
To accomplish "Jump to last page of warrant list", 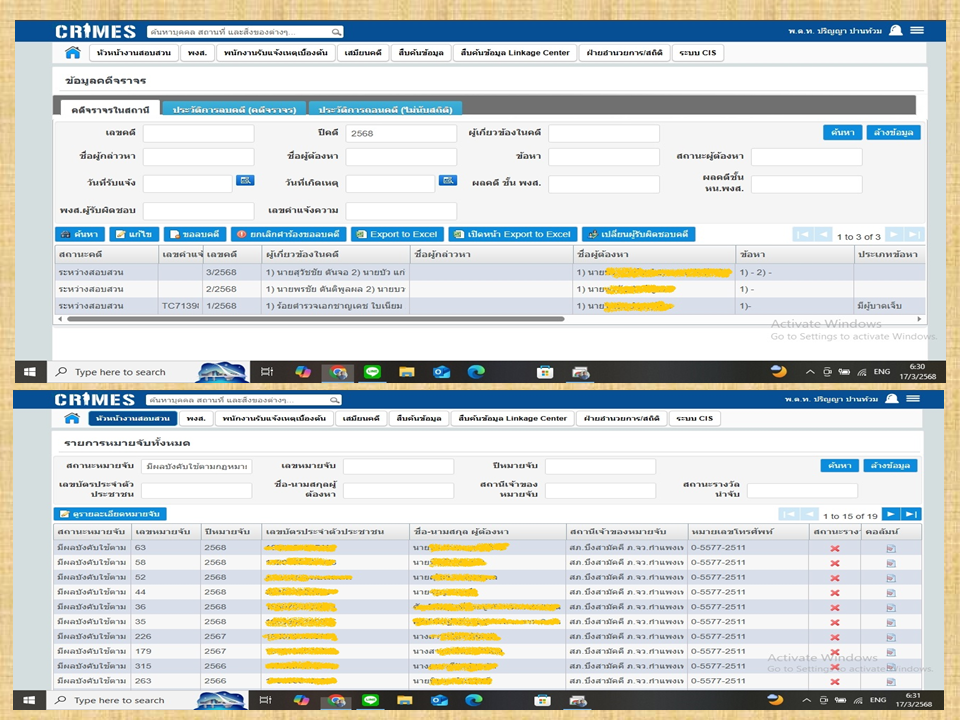I will 910,514.
